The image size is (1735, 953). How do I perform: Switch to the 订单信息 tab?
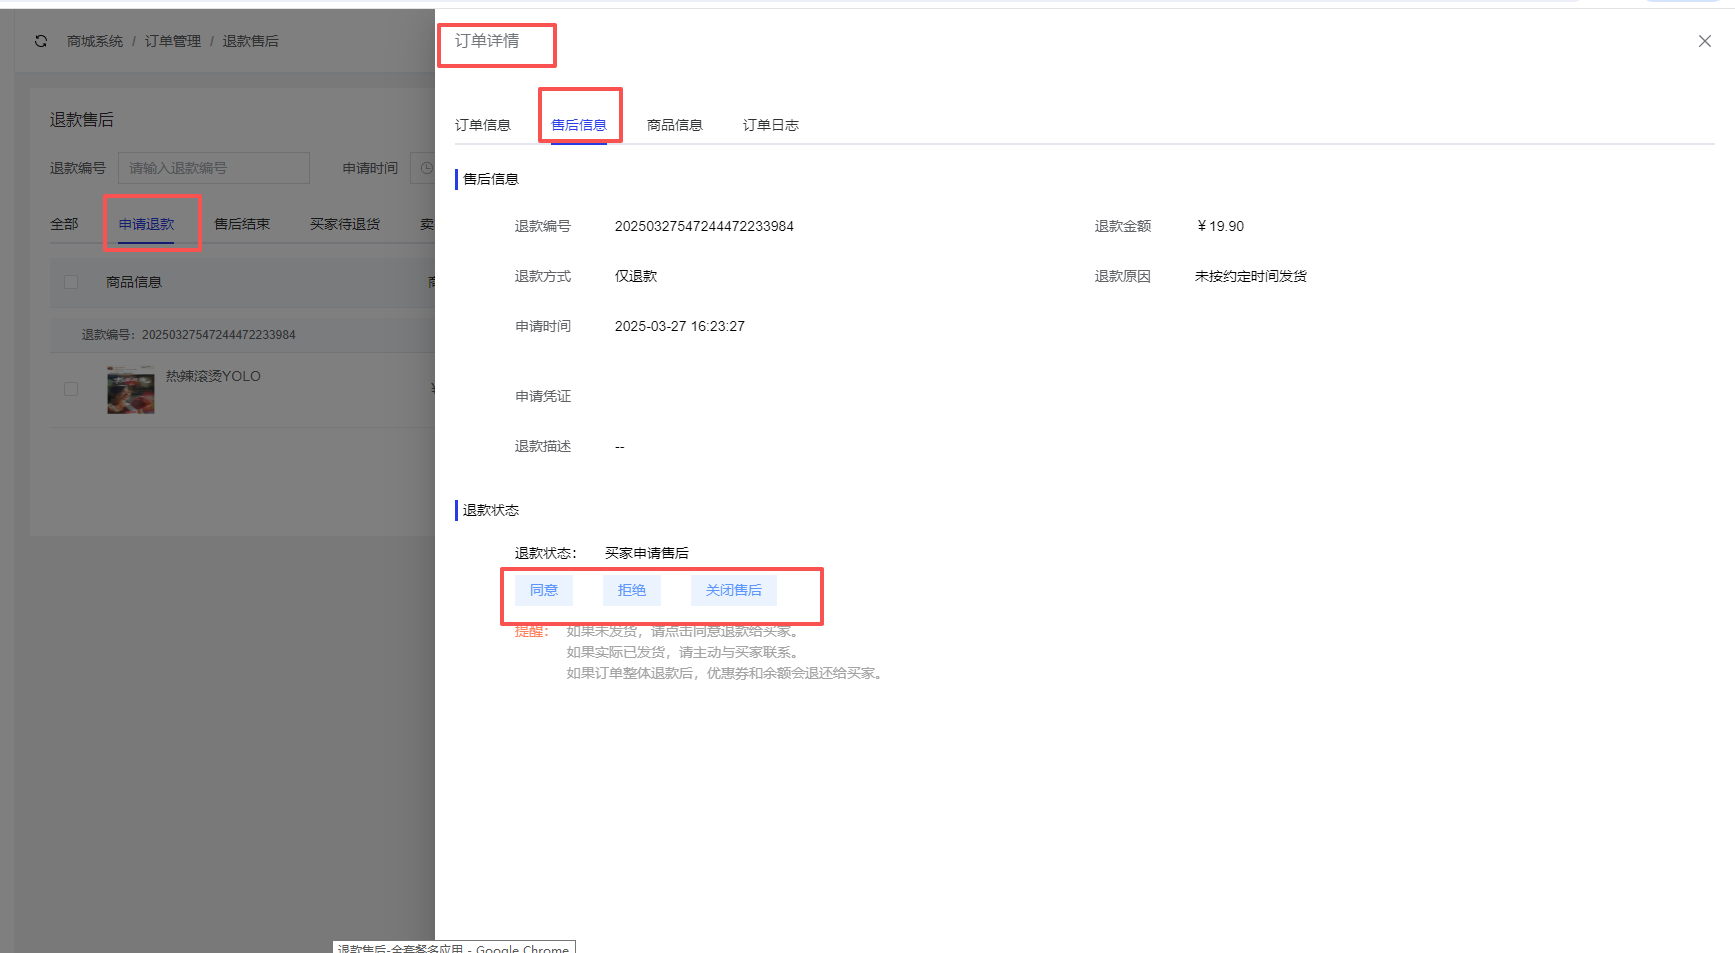tap(483, 125)
